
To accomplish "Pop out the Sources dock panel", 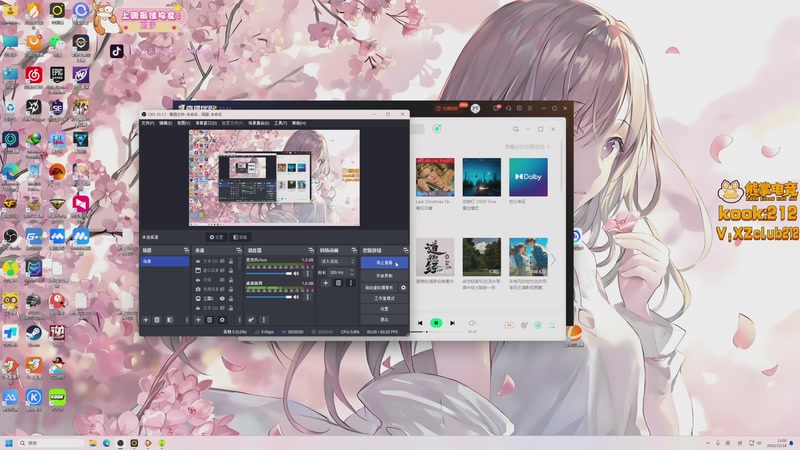I will coord(238,251).
